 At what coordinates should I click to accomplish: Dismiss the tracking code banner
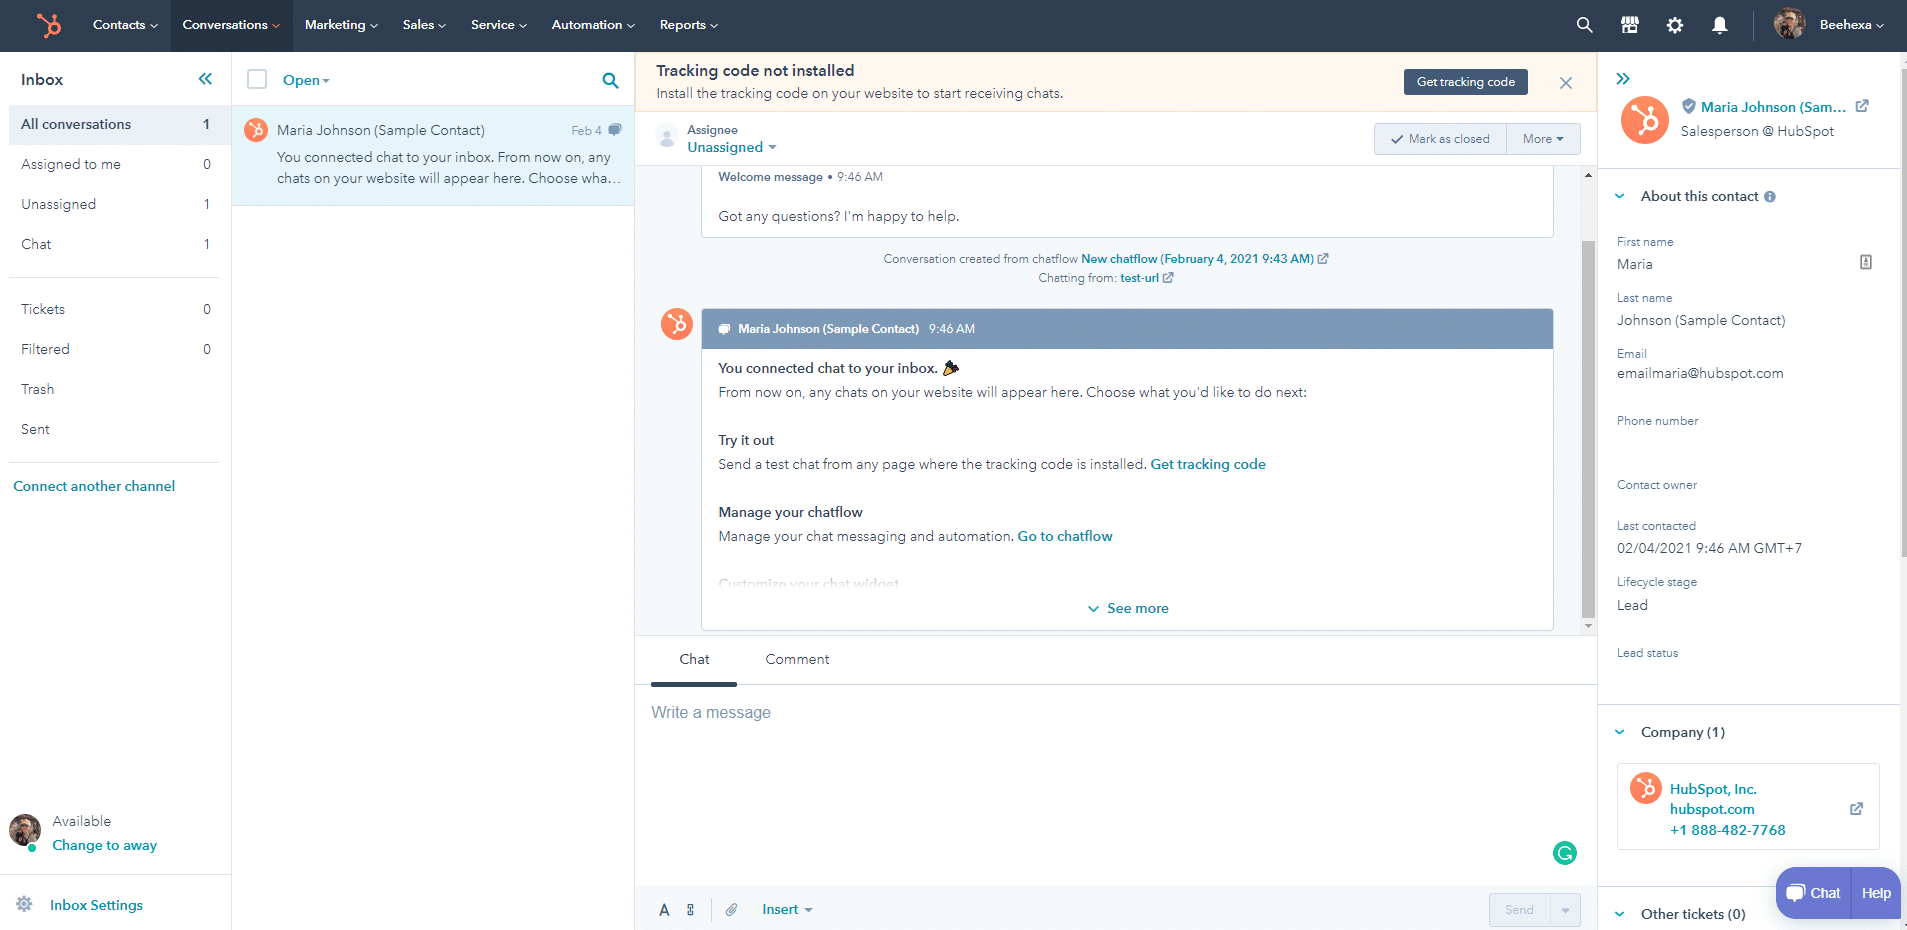(x=1566, y=83)
